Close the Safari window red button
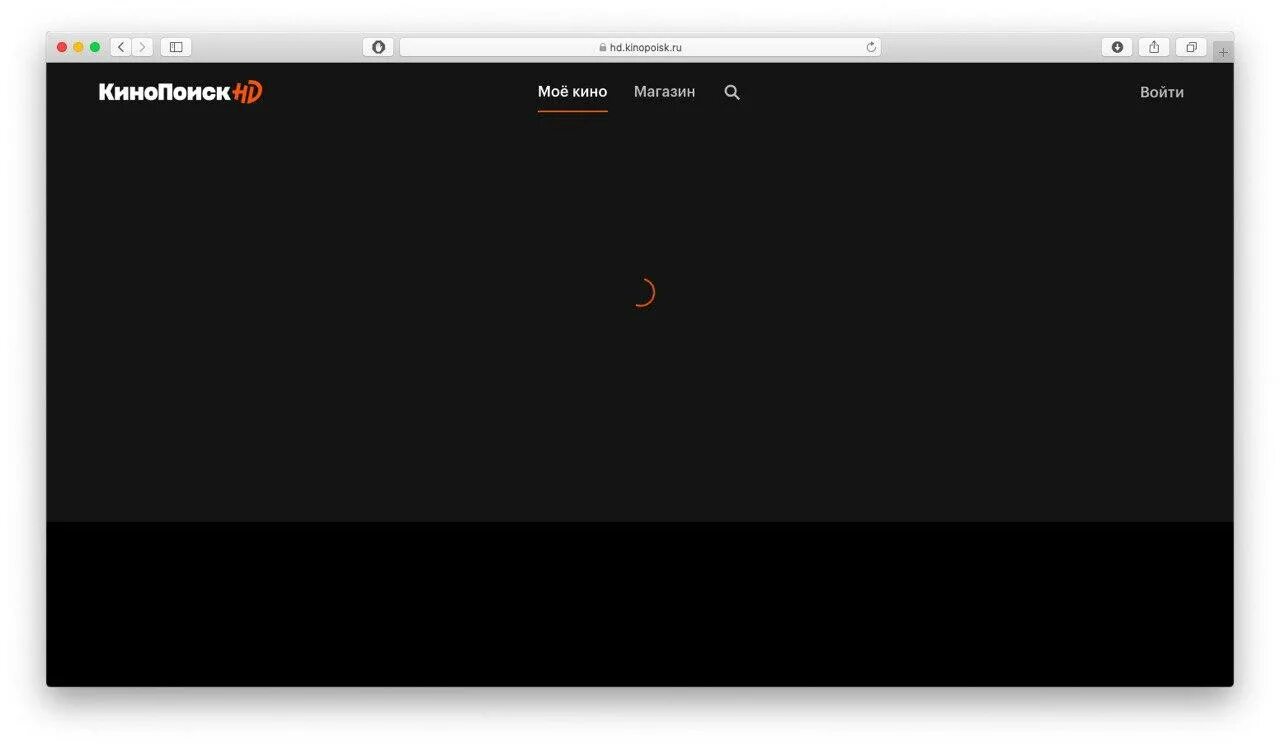1280x748 pixels. click(x=62, y=47)
